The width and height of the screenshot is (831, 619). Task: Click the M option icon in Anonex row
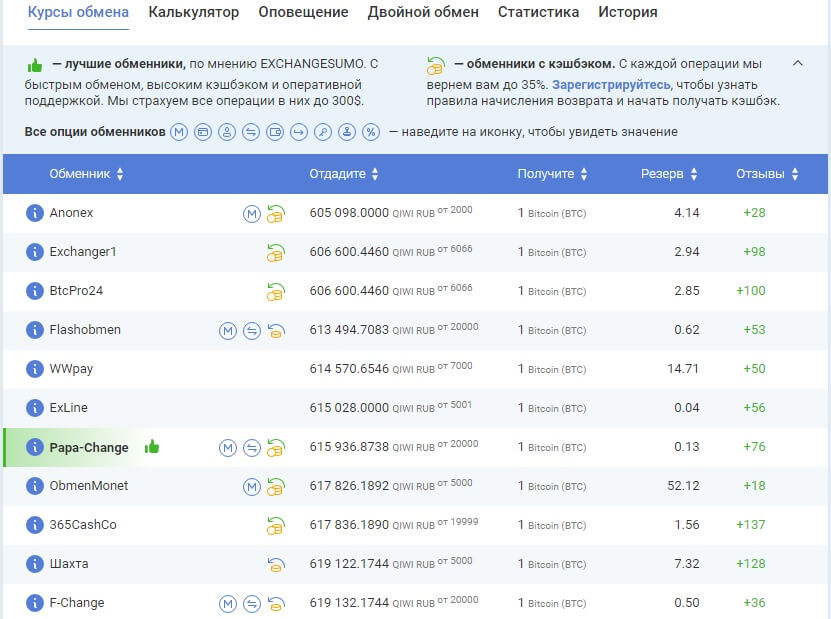click(252, 214)
